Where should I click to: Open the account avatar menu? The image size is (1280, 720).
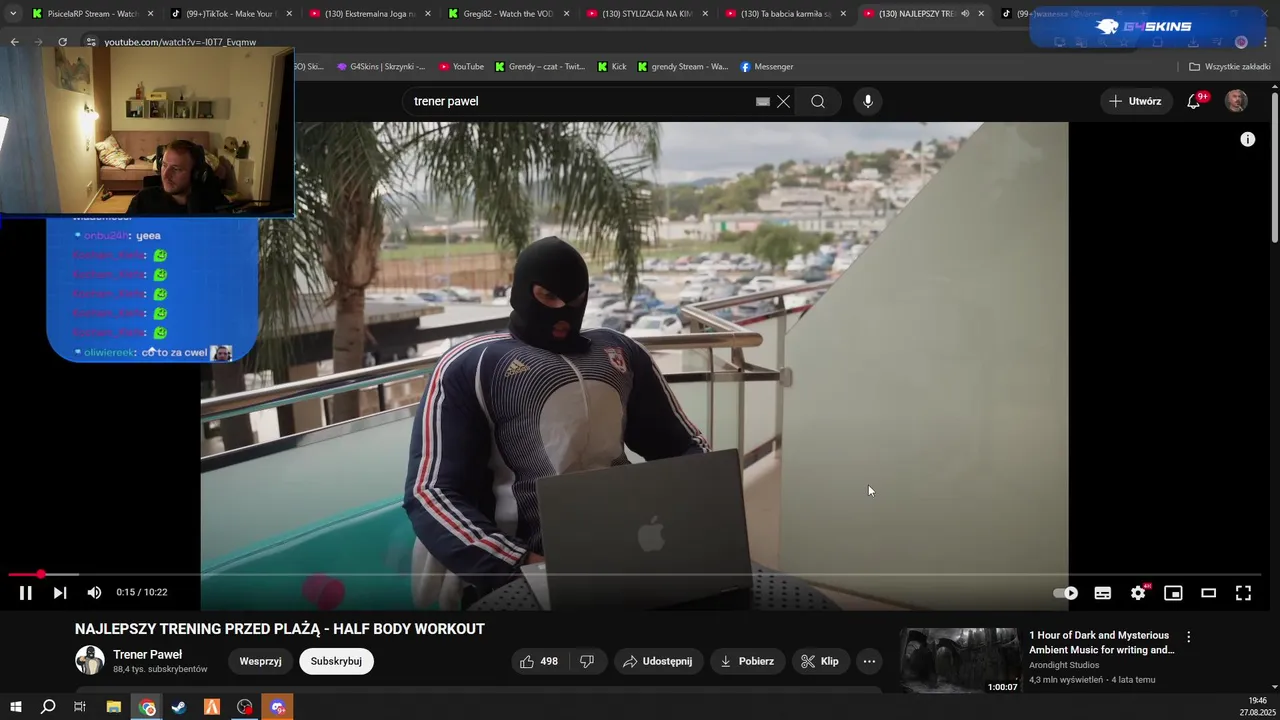click(x=1237, y=101)
